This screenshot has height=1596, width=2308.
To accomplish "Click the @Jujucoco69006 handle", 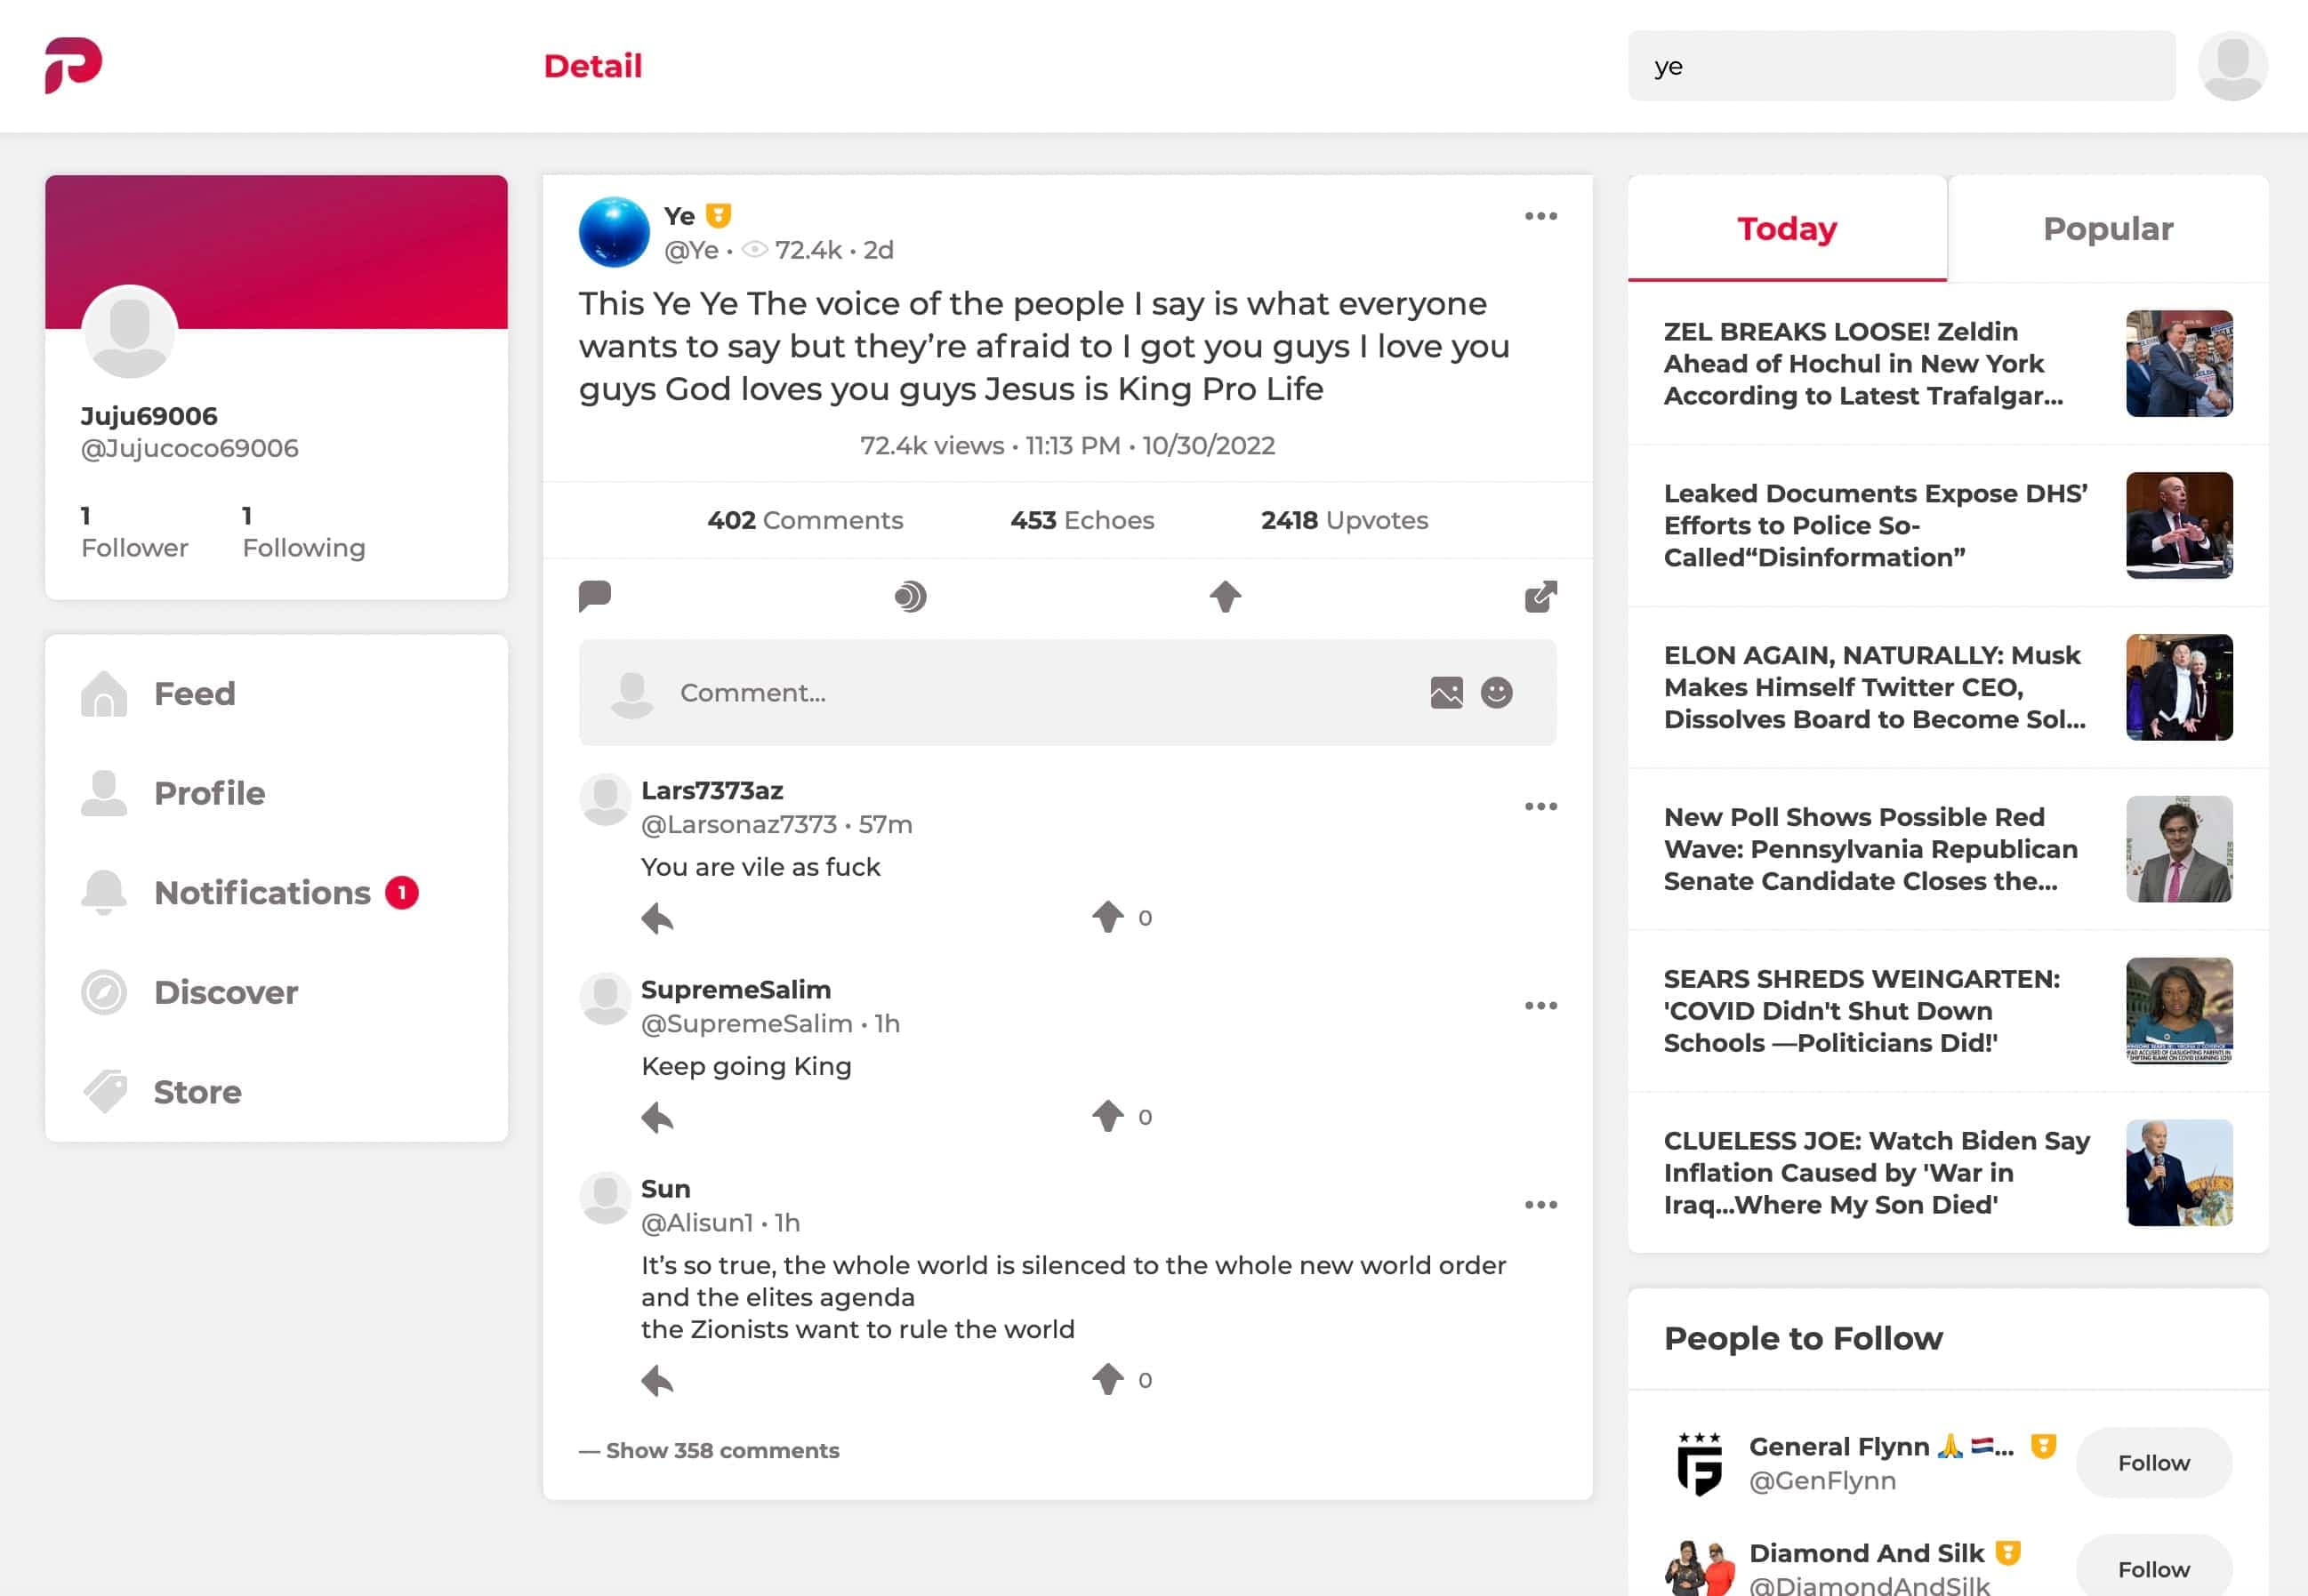I will (190, 448).
